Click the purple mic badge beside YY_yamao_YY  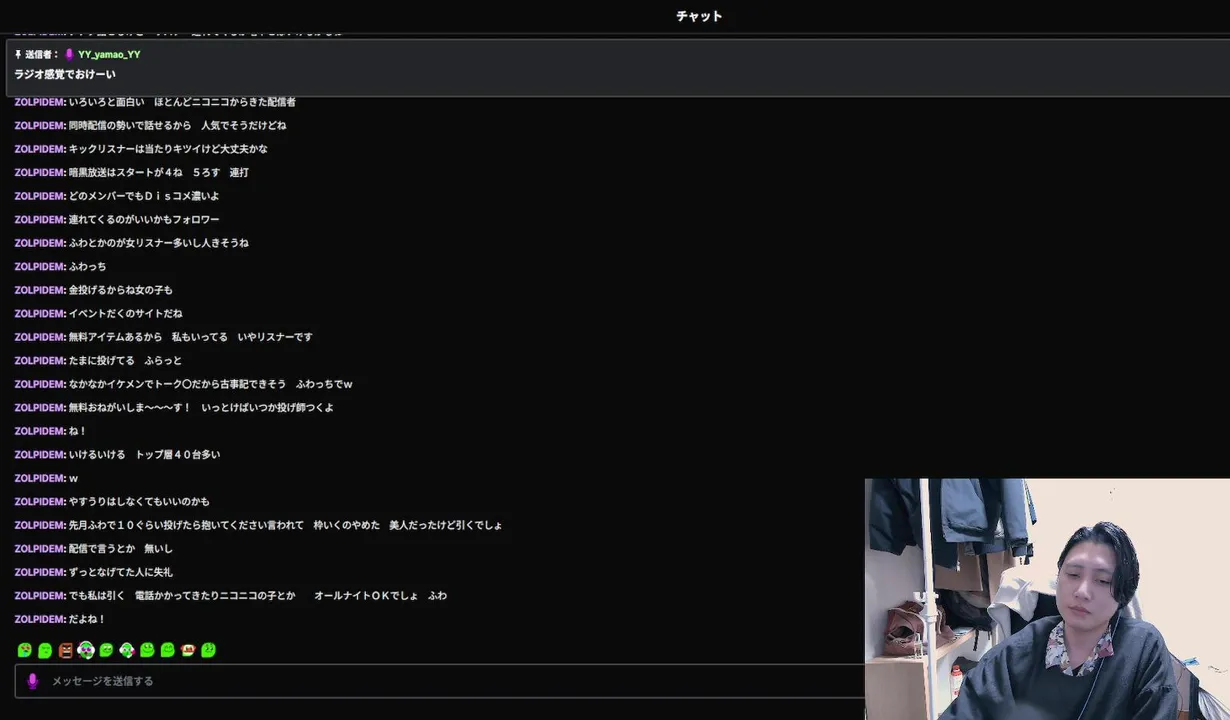coord(69,54)
